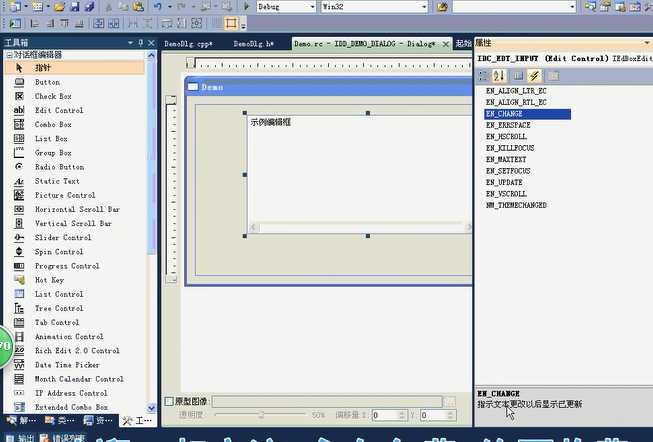Open the Debug configuration dropdown
The image size is (653, 442).
click(312, 7)
